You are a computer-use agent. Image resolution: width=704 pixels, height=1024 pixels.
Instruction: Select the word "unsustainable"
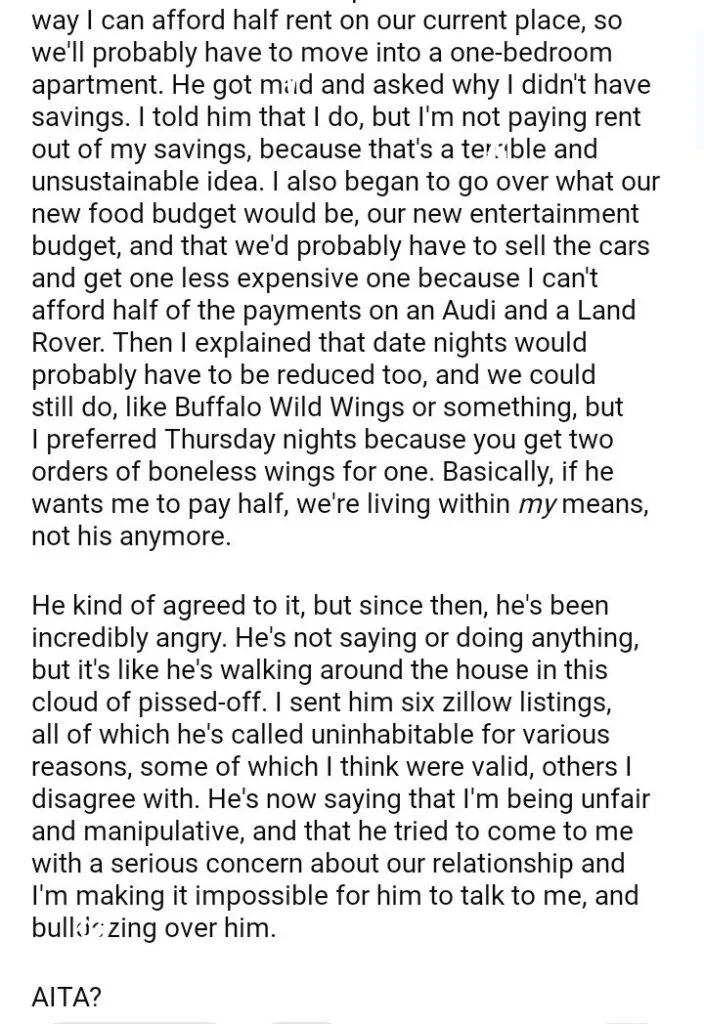pos(115,181)
